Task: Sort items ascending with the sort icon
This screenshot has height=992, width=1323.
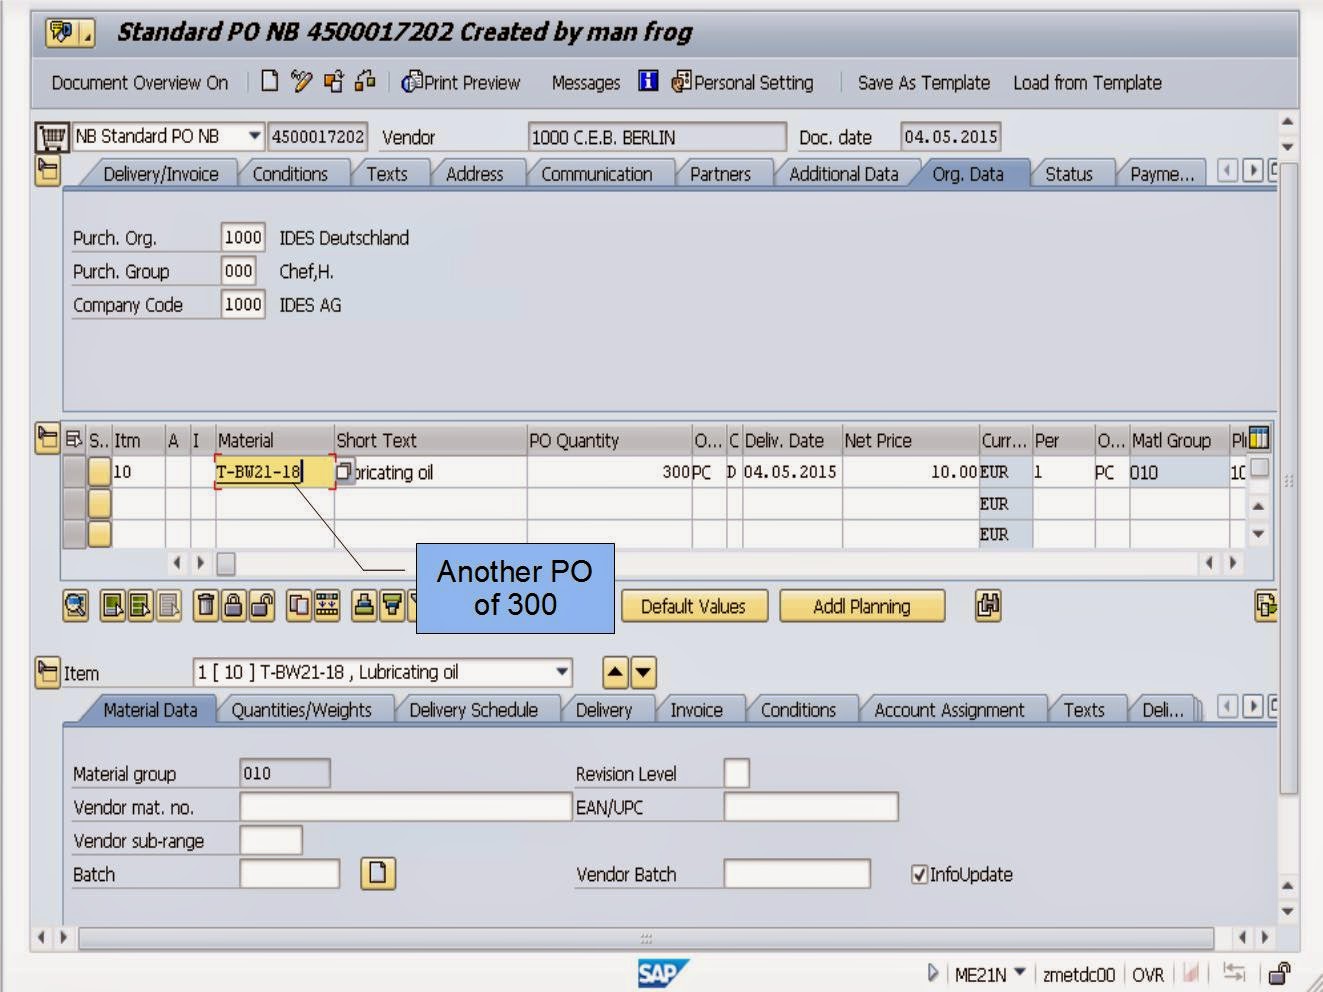Action: 363,606
